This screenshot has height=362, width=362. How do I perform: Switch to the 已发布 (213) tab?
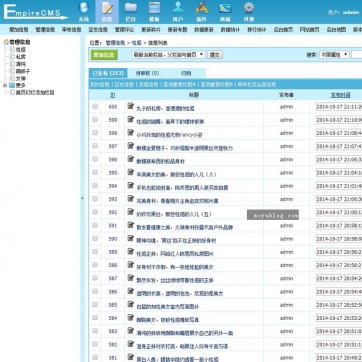pos(108,73)
